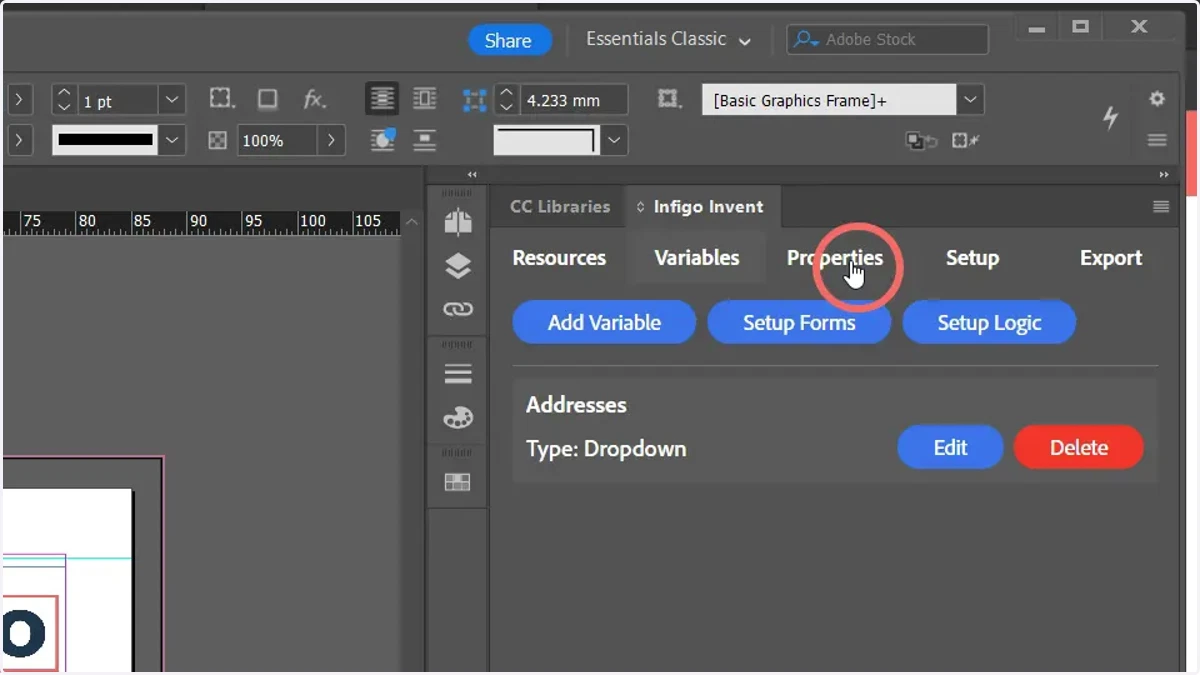Adjust stroke weight stepper arrows
This screenshot has width=1200, height=675.
click(x=64, y=100)
